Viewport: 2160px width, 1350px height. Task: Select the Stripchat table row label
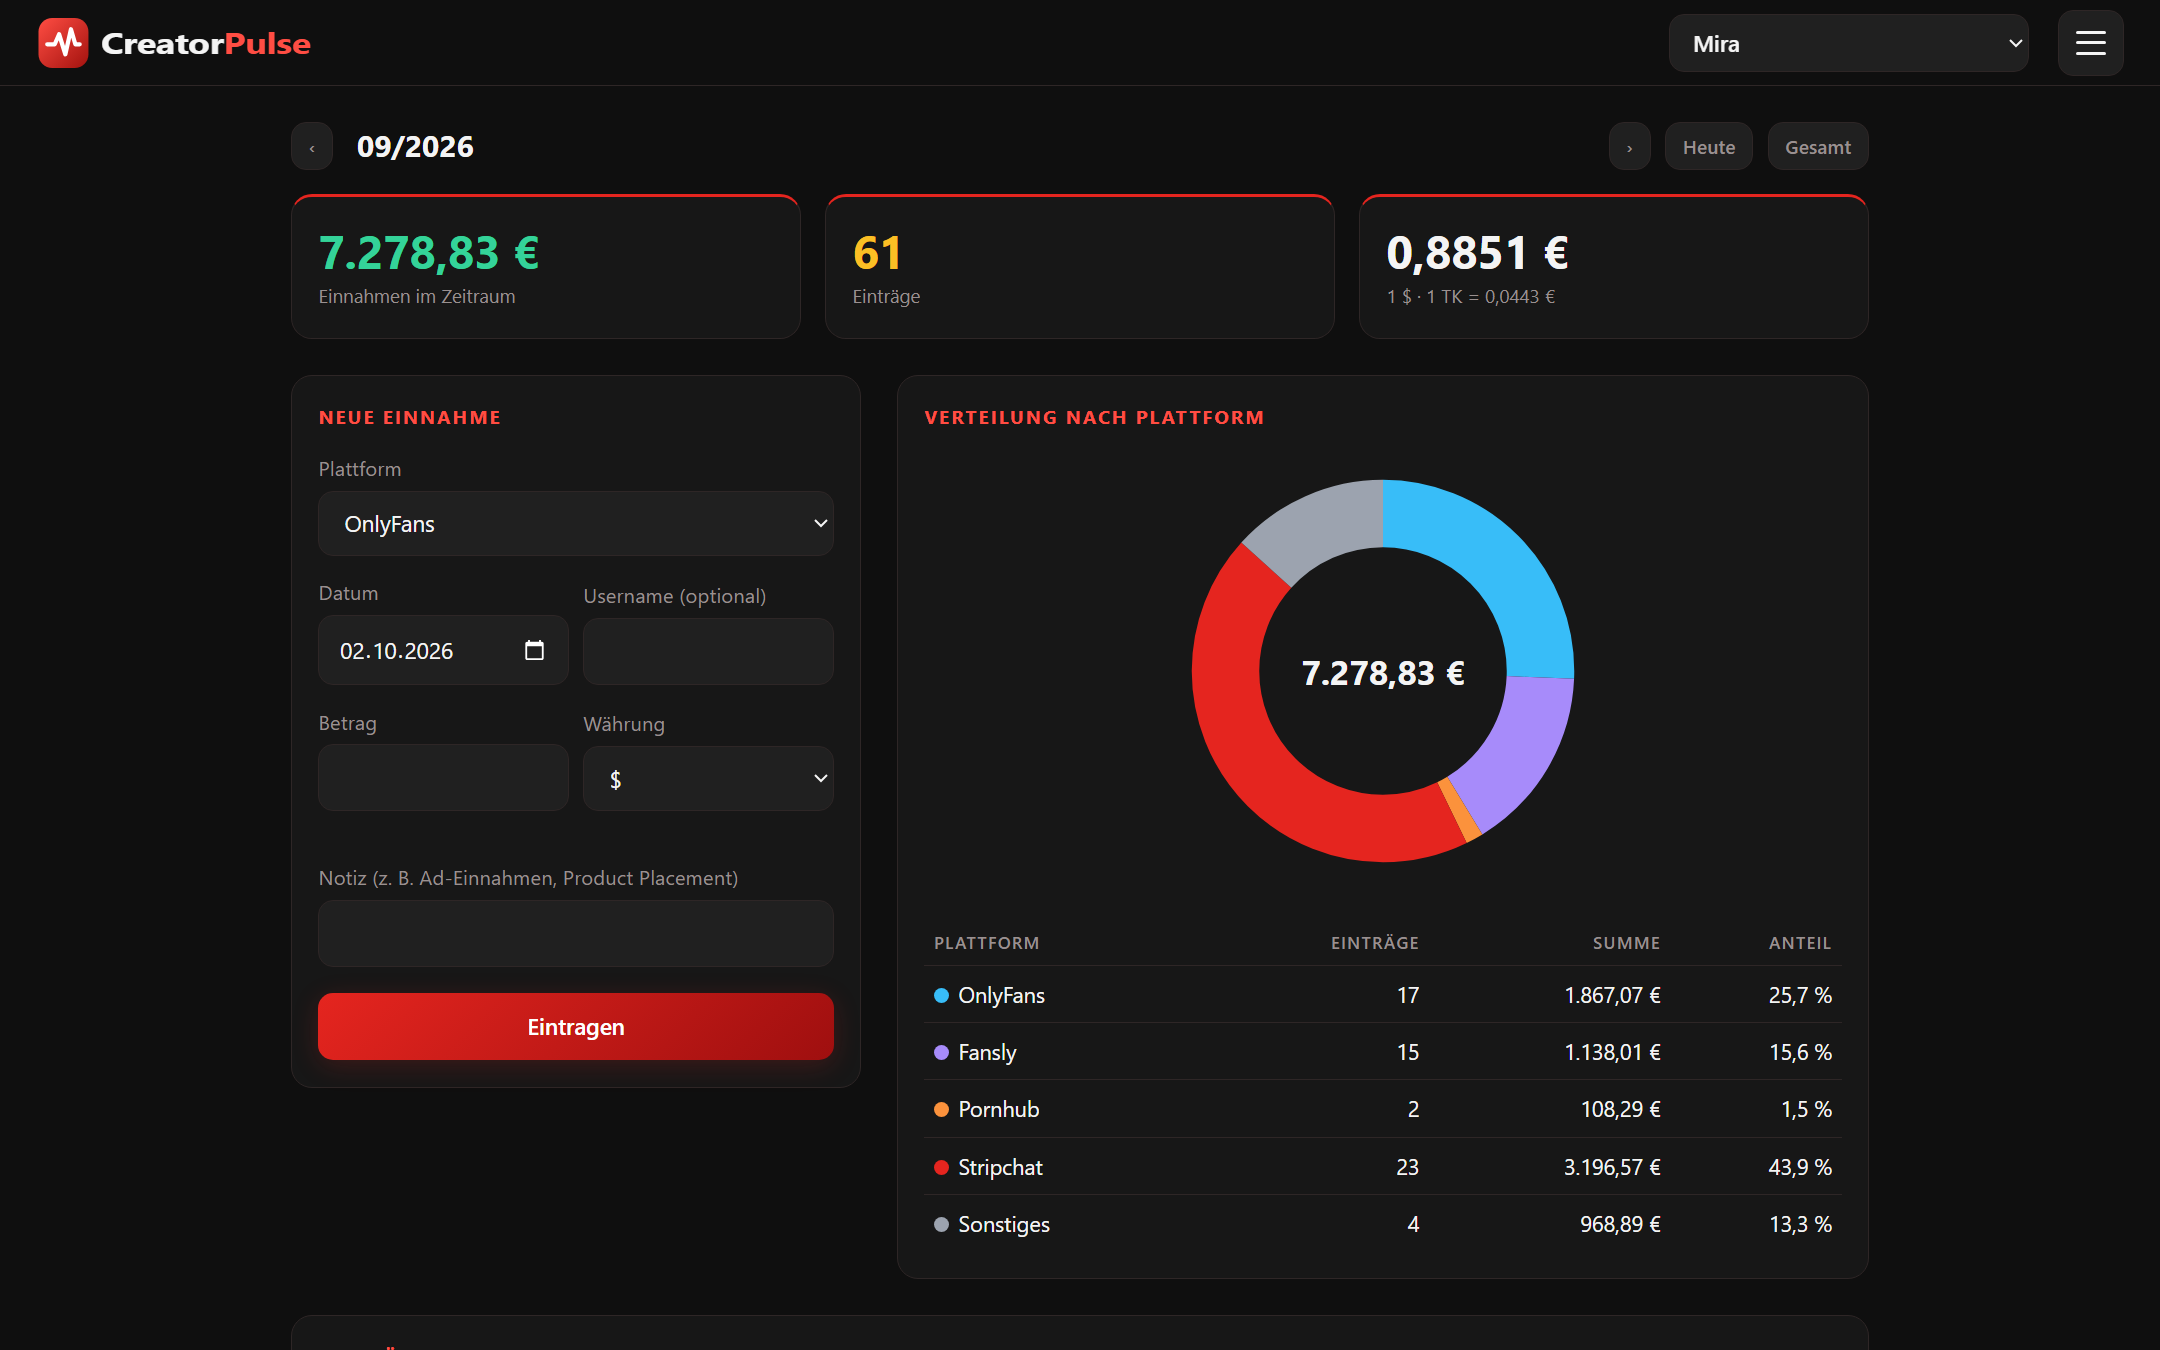(x=1000, y=1167)
